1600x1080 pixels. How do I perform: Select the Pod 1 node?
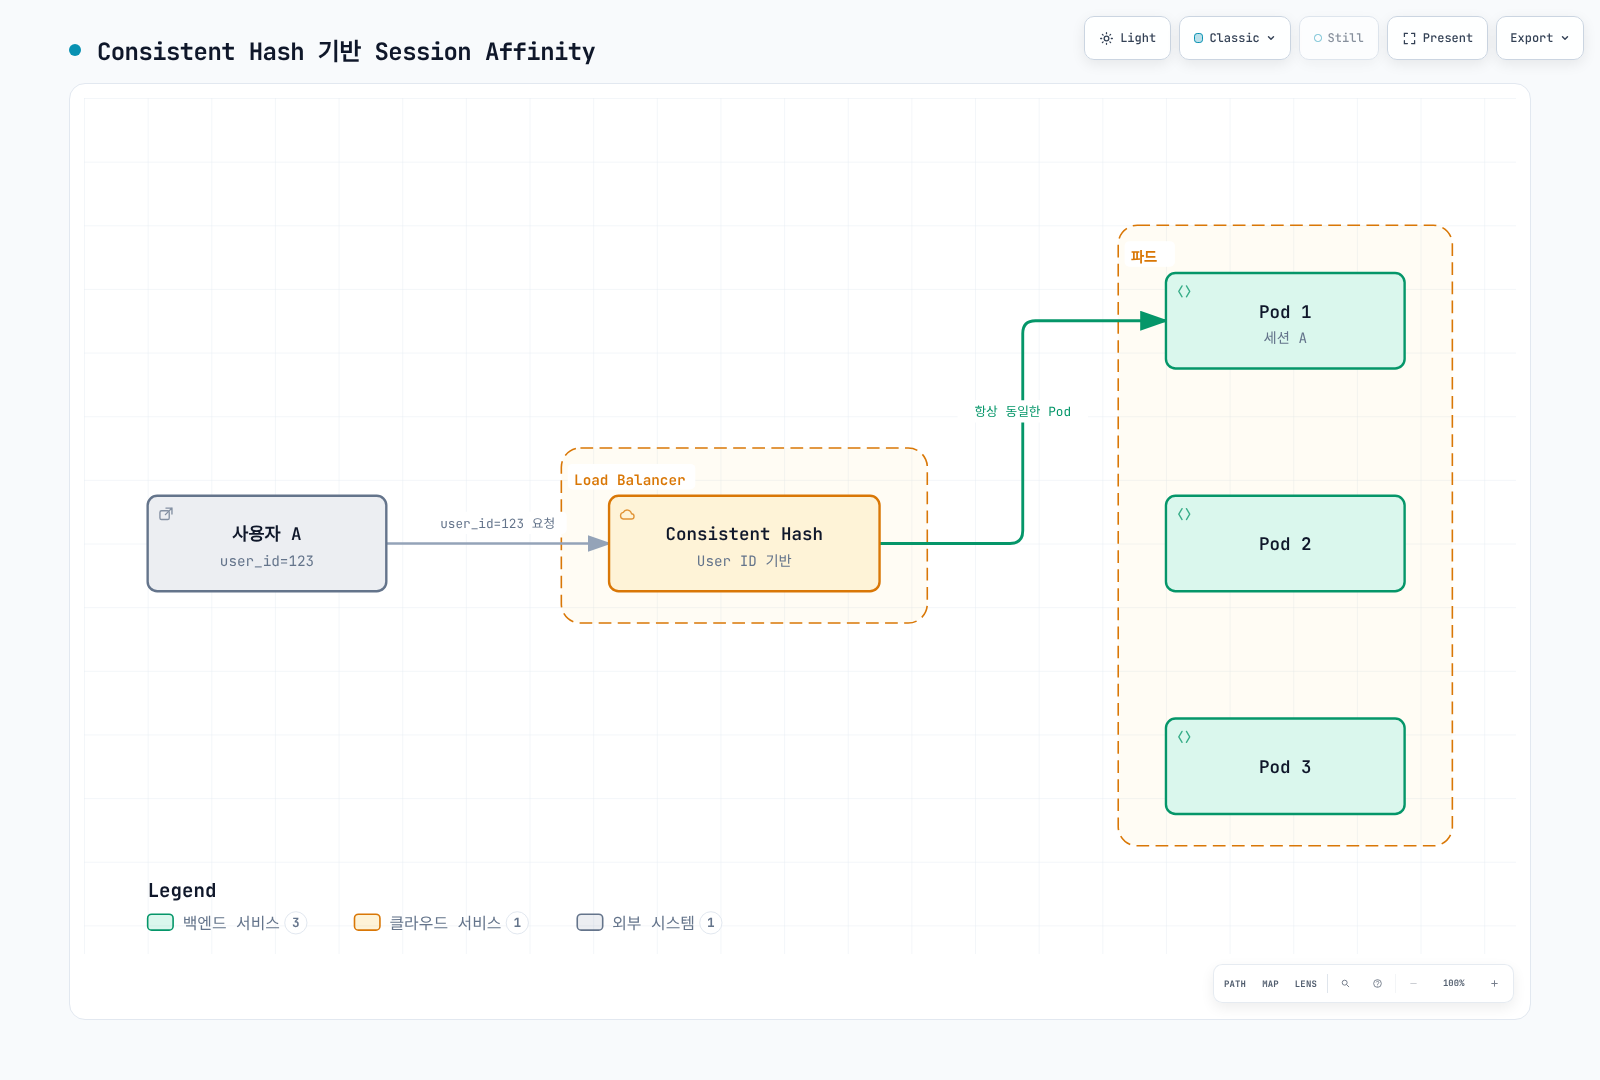pyautogui.click(x=1285, y=321)
